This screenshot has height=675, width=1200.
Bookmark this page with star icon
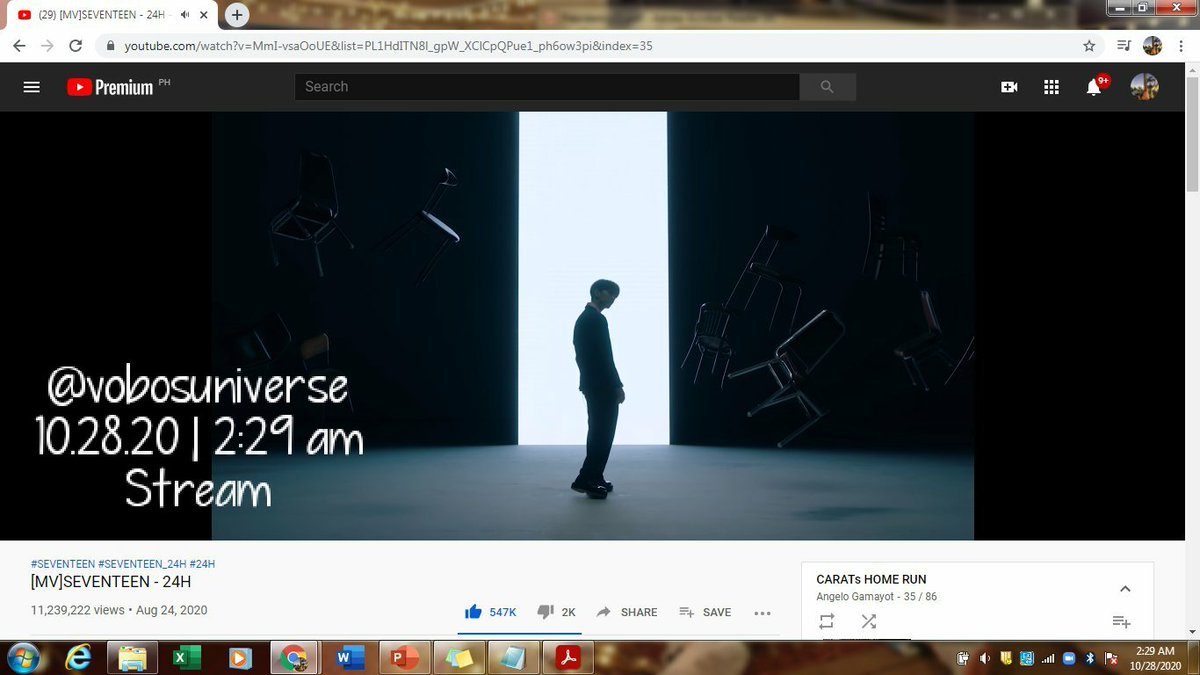click(1089, 46)
